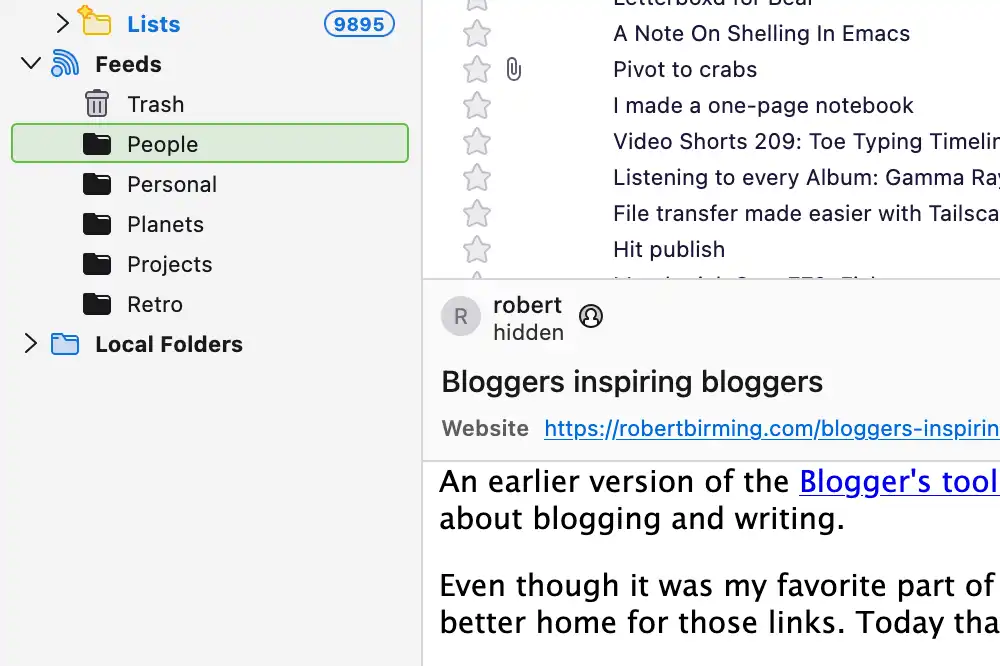Click the Retro folder icon
Viewport: 1000px width, 666px height.
coord(97,304)
